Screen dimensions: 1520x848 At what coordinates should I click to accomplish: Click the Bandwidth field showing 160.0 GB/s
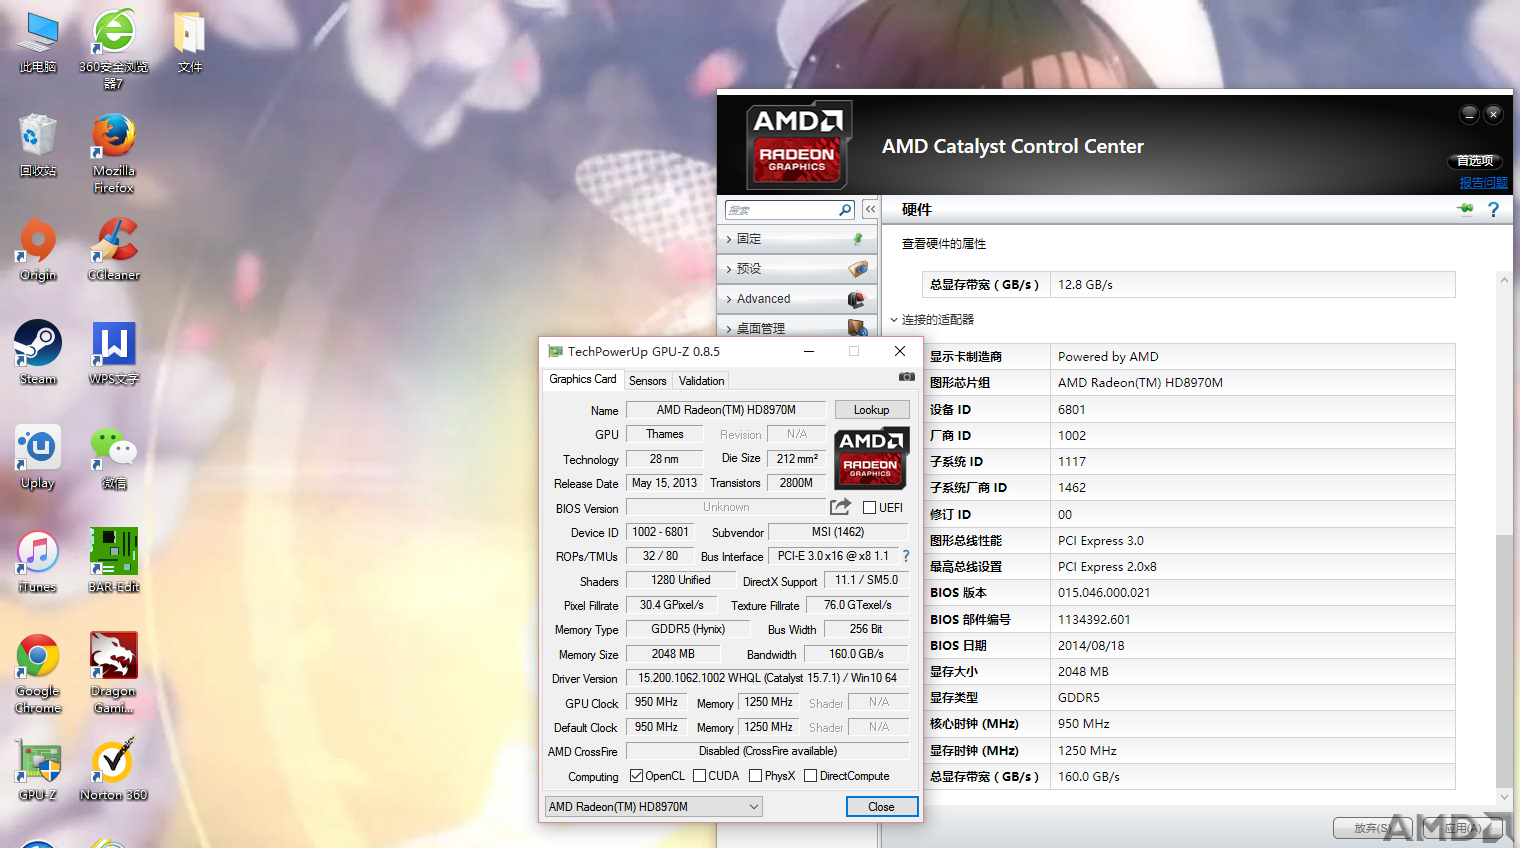[856, 654]
